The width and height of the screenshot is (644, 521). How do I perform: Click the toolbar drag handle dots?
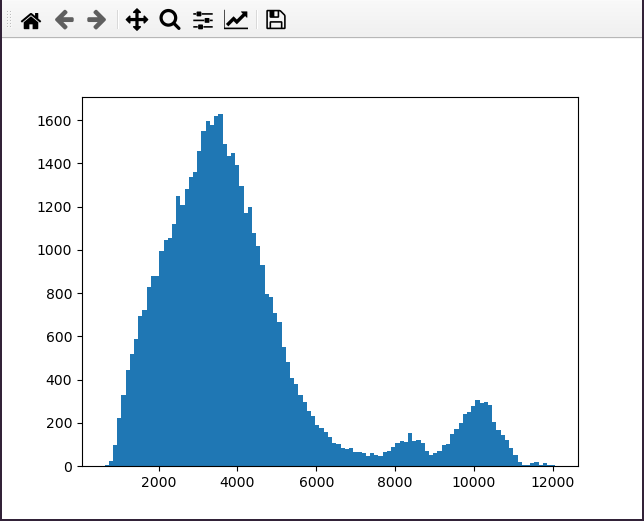pos(9,20)
